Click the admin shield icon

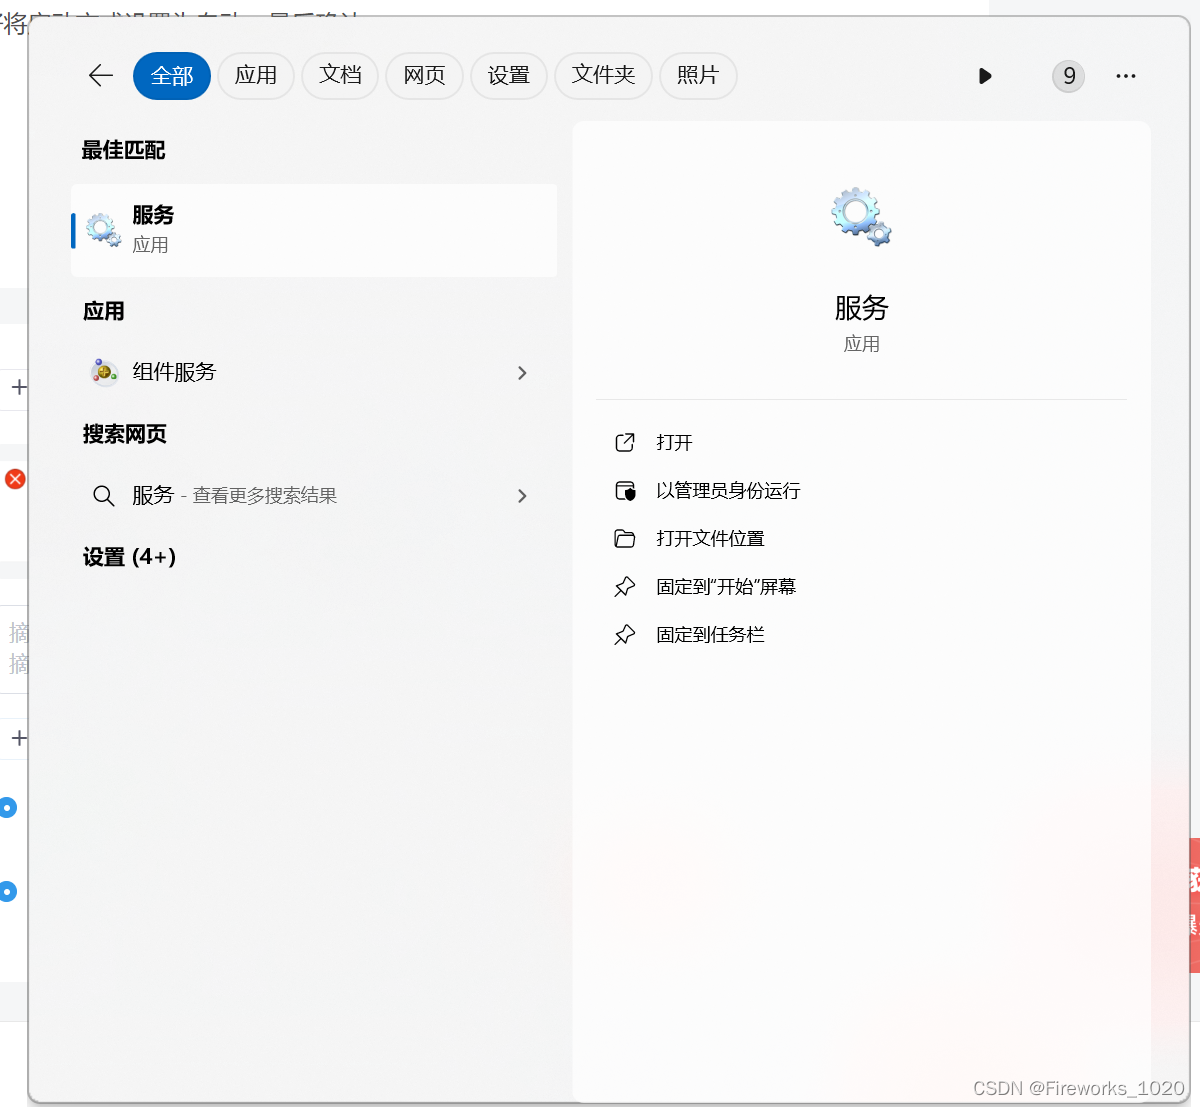(625, 490)
